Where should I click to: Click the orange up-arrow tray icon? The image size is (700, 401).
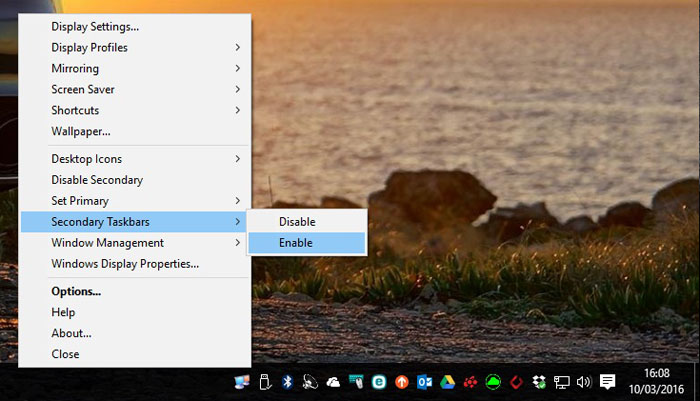point(402,382)
